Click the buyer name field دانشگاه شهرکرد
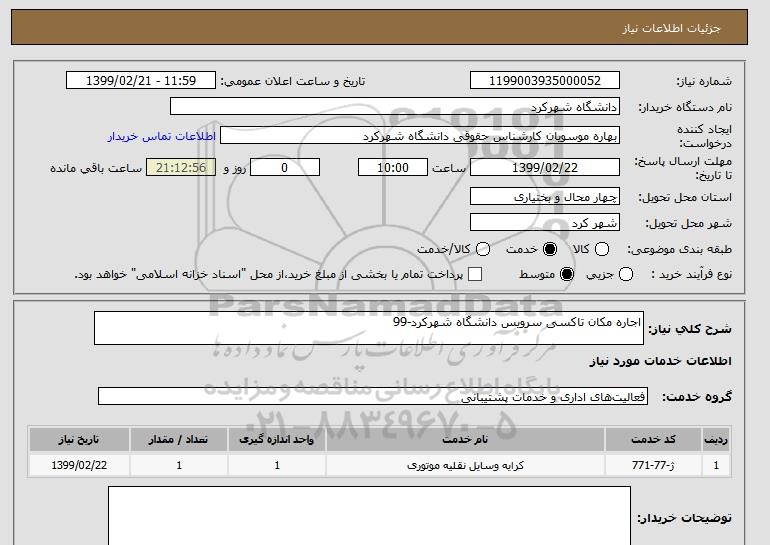The image size is (770, 545). coord(395,107)
